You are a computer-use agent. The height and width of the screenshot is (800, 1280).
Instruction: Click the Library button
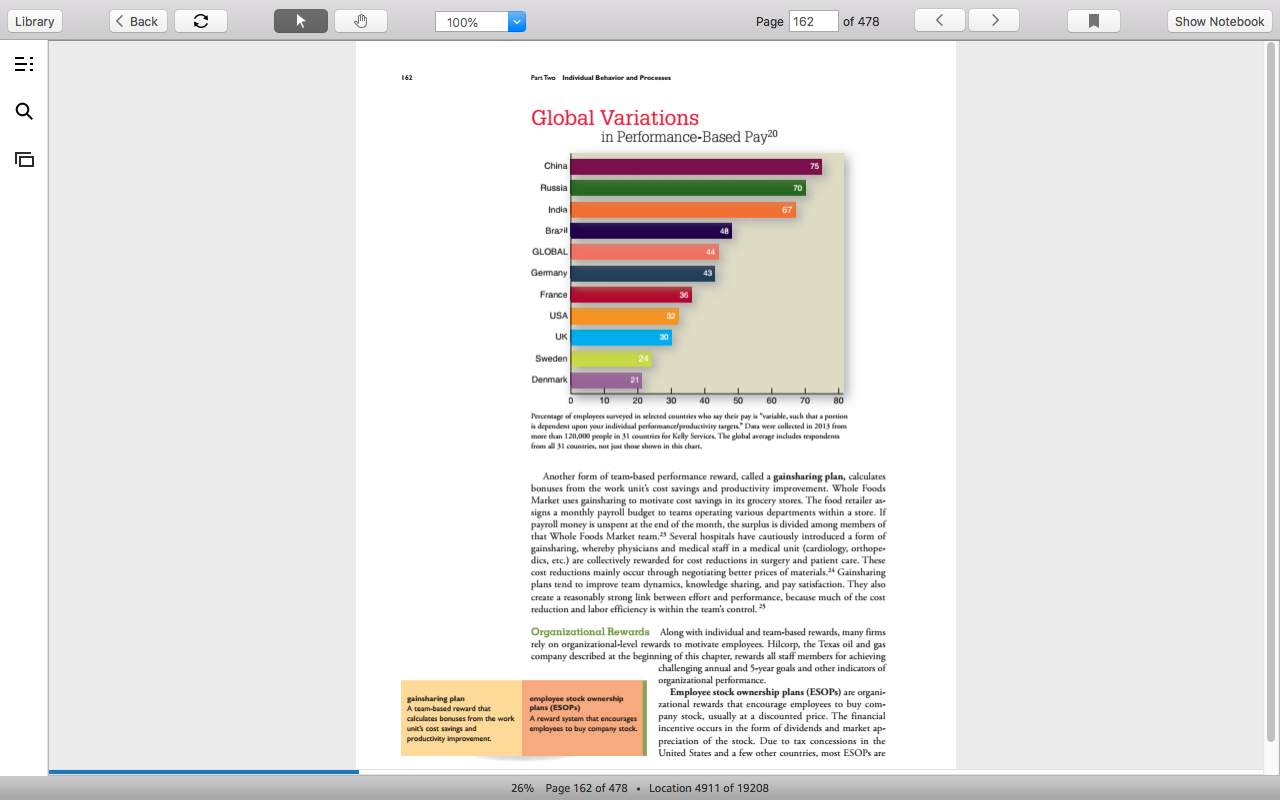[35, 21]
